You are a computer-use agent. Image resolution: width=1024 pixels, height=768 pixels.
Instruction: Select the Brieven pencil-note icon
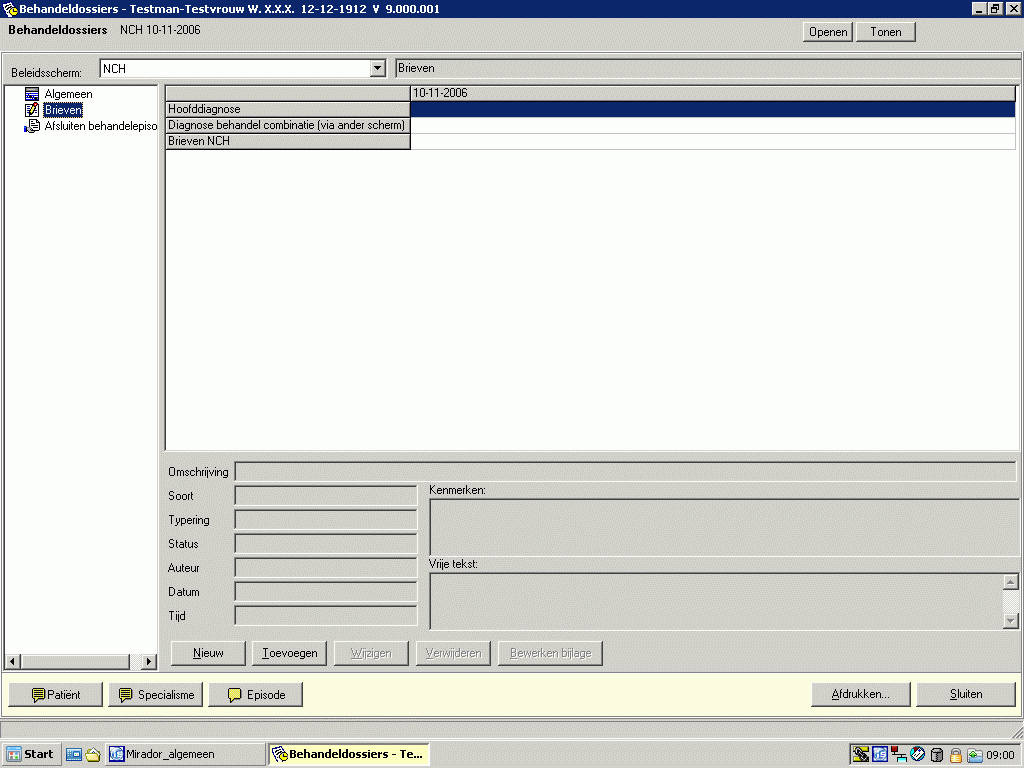[32, 110]
